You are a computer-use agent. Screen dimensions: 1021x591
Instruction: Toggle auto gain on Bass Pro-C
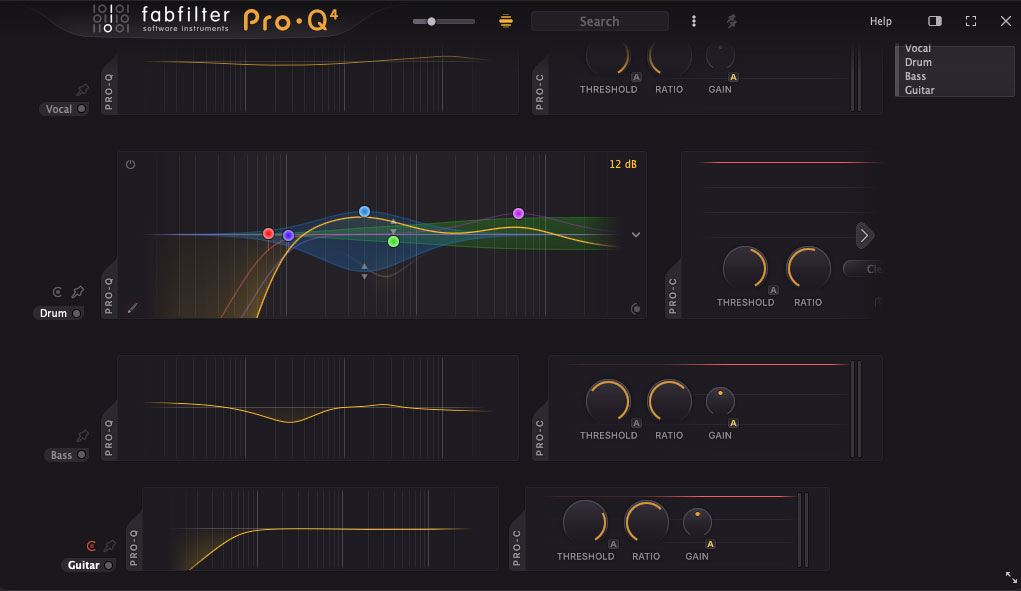pos(733,423)
